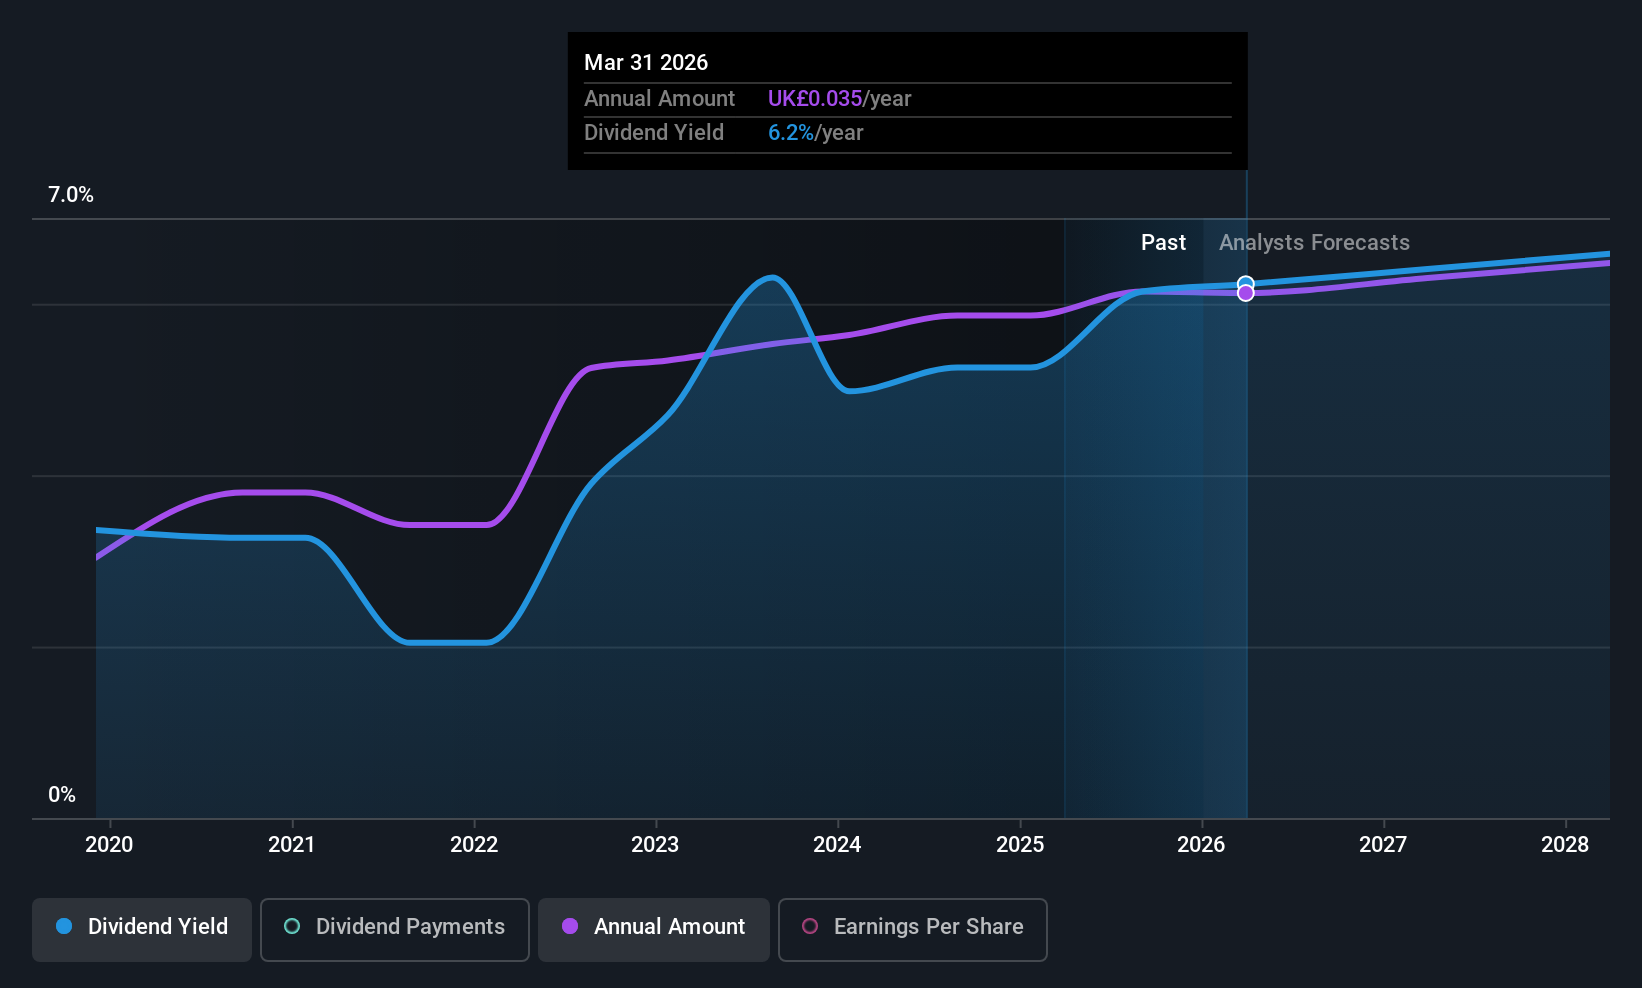Click the Analysts Forecasts label

coord(1314,242)
